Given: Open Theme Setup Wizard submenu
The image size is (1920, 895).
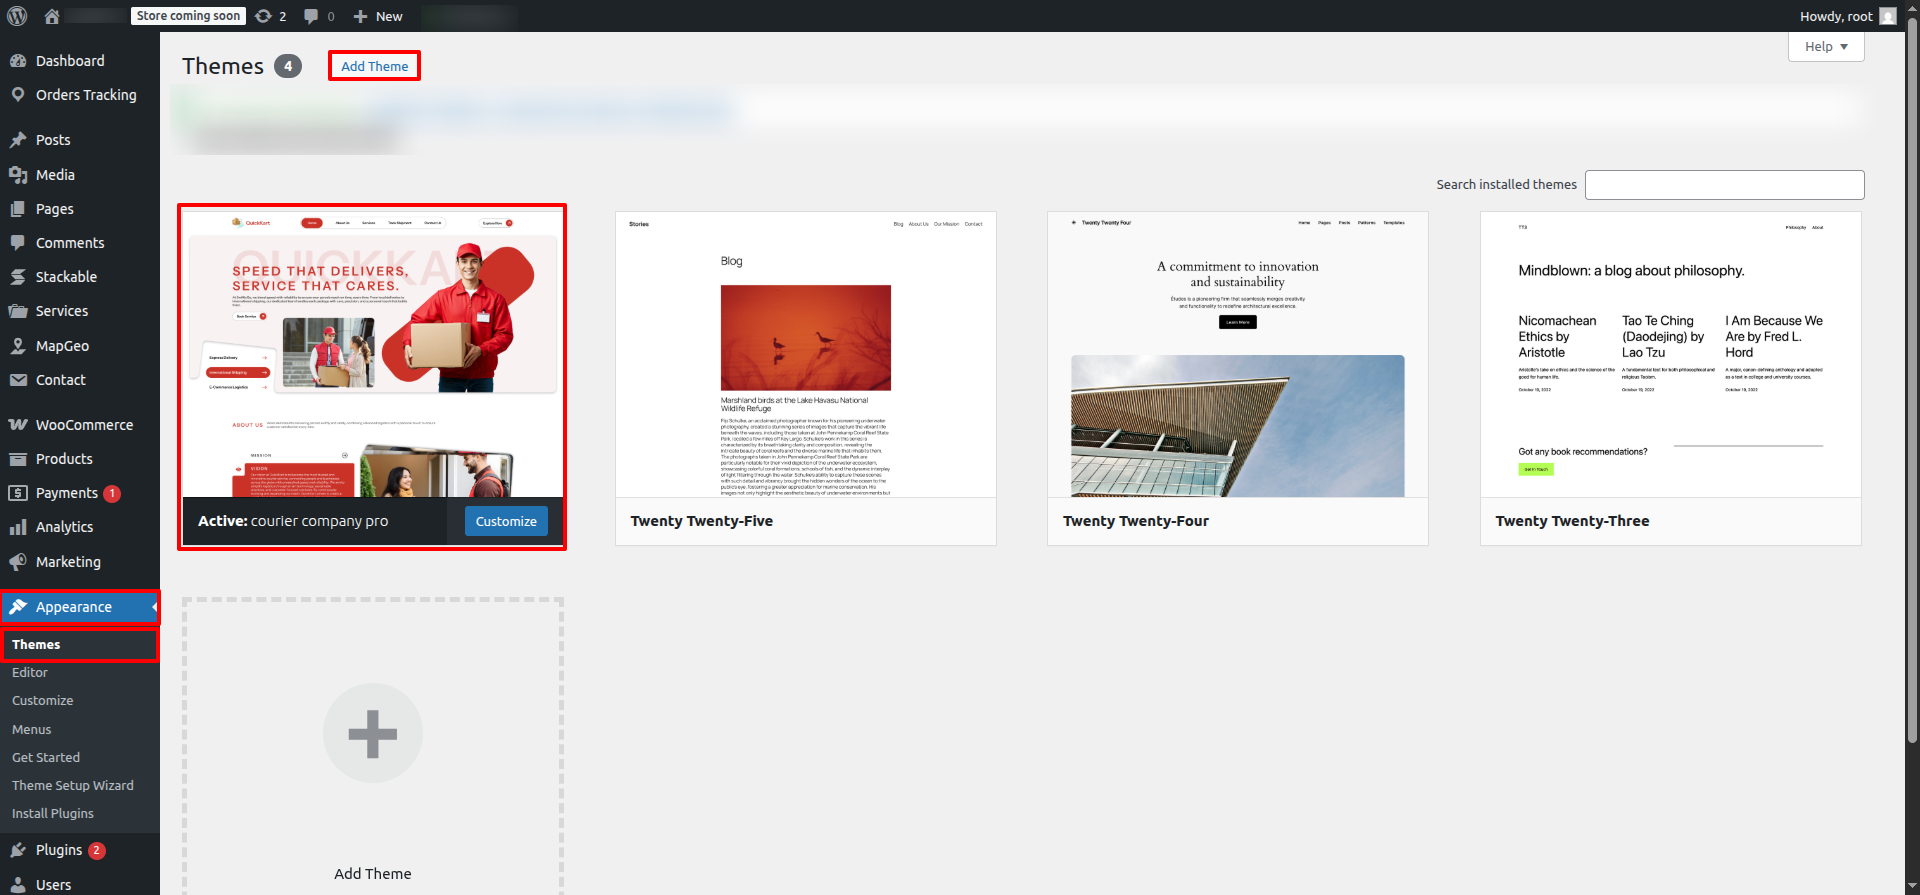Looking at the screenshot, I should coord(72,786).
